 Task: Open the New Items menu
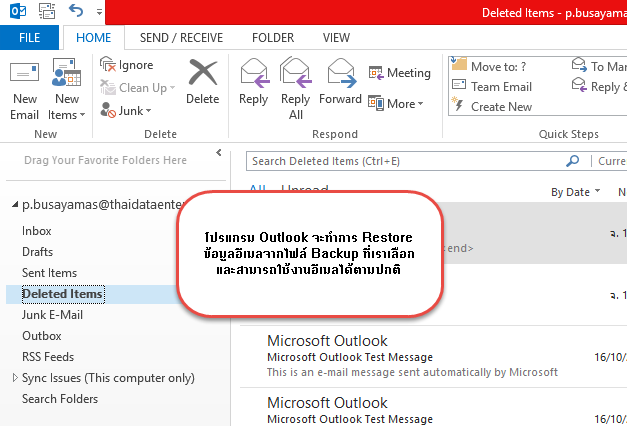pyautogui.click(x=66, y=90)
